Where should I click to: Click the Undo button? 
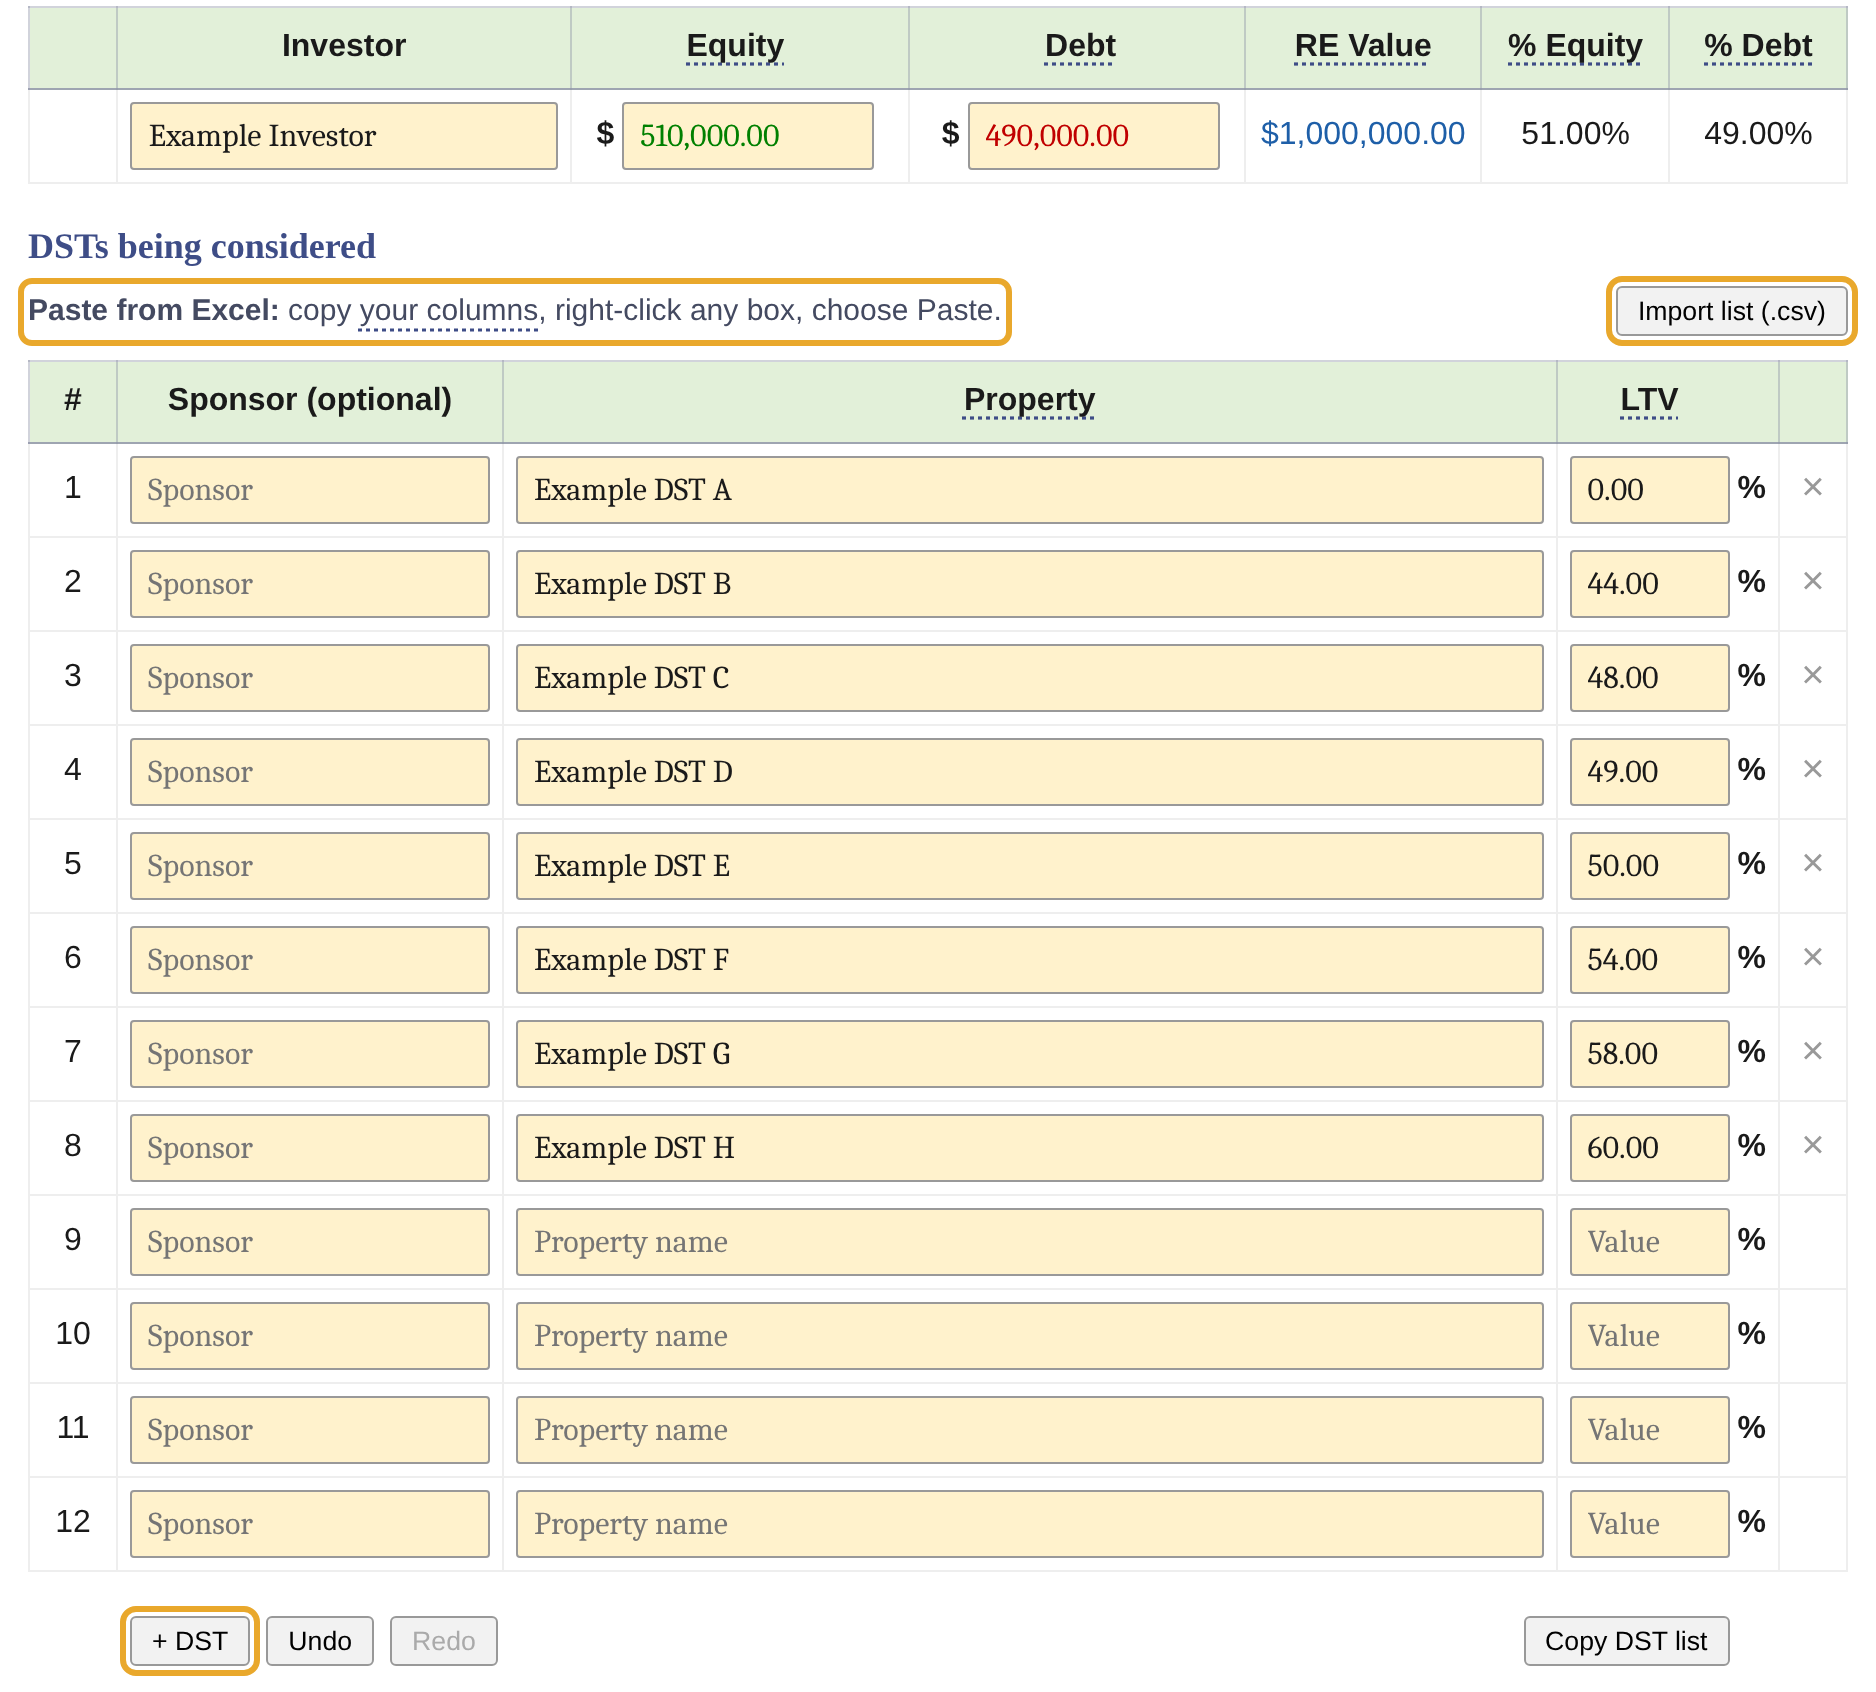click(x=320, y=1641)
